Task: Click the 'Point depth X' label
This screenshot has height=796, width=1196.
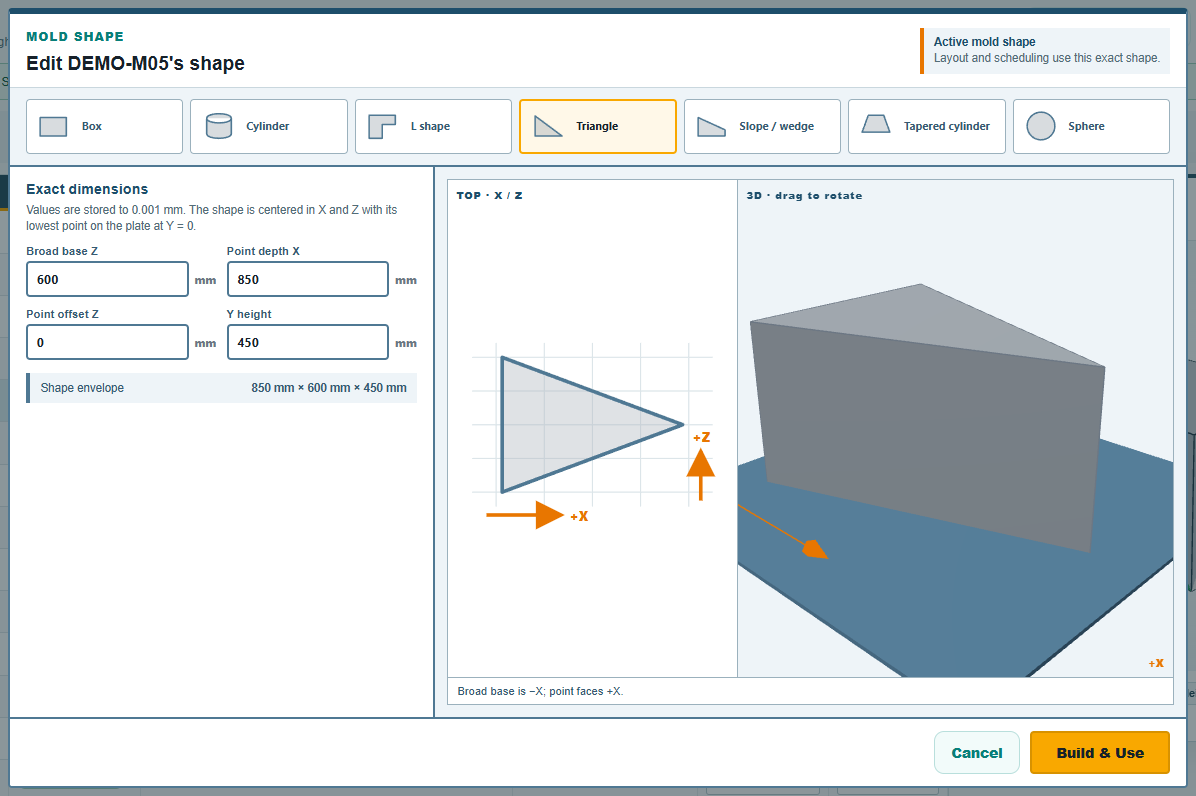Action: (263, 251)
